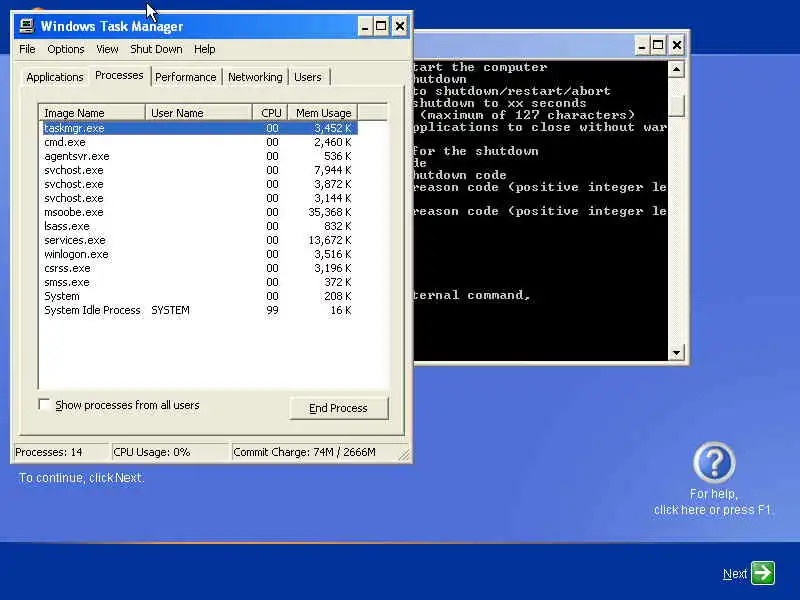Sort by the Image Name column header
The width and height of the screenshot is (800, 600).
click(92, 113)
